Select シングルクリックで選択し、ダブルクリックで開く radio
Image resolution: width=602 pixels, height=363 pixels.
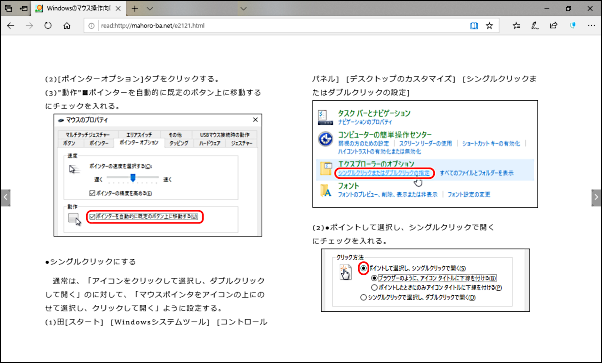pyautogui.click(x=363, y=297)
